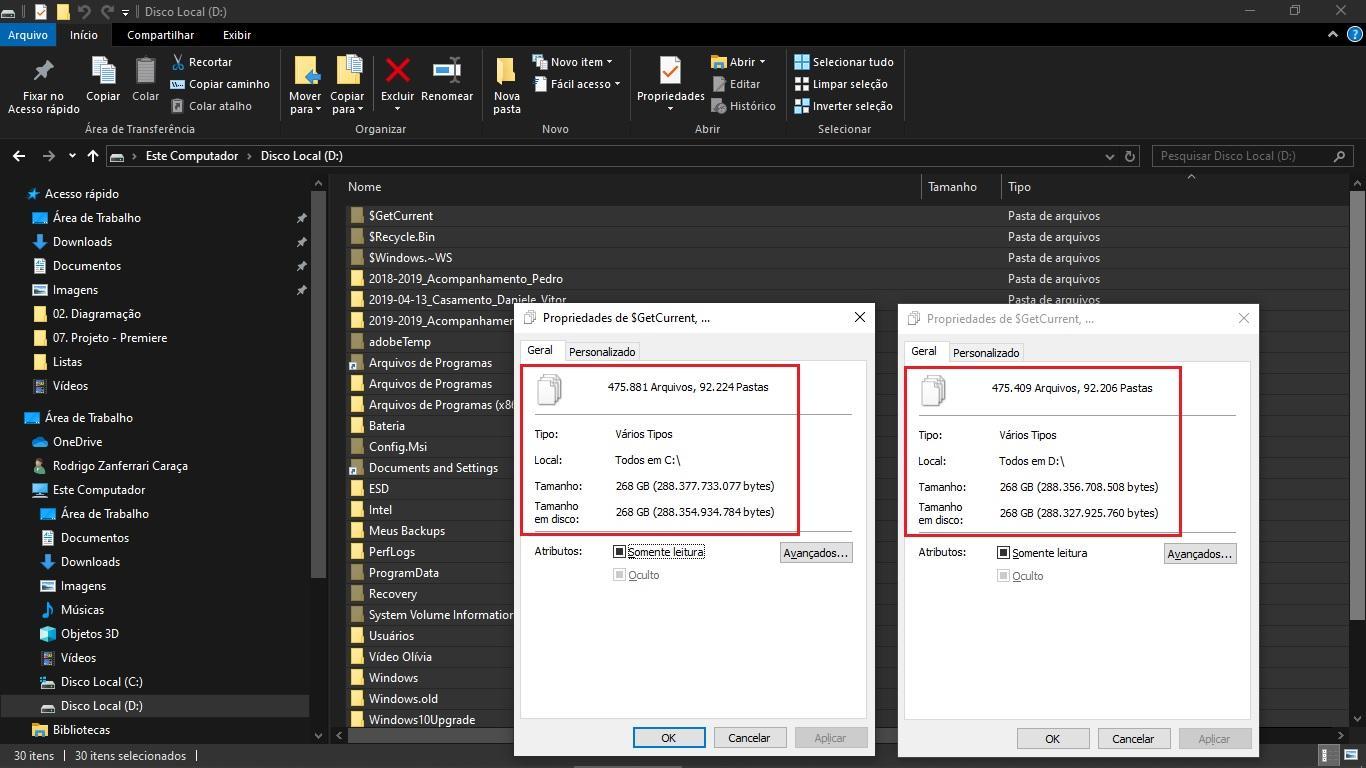Click the Editar ribbon item
The width and height of the screenshot is (1366, 768).
coord(736,84)
